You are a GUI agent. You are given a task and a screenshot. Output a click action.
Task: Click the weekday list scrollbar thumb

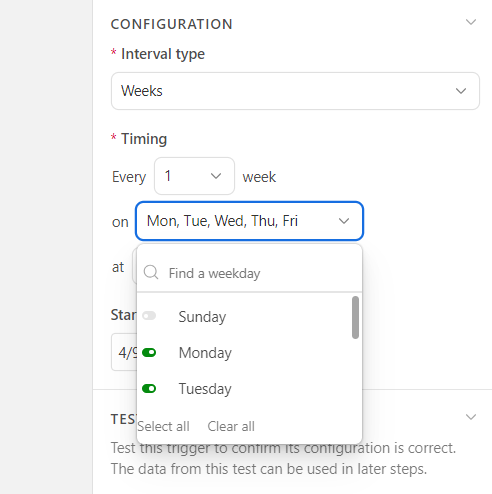pos(355,317)
